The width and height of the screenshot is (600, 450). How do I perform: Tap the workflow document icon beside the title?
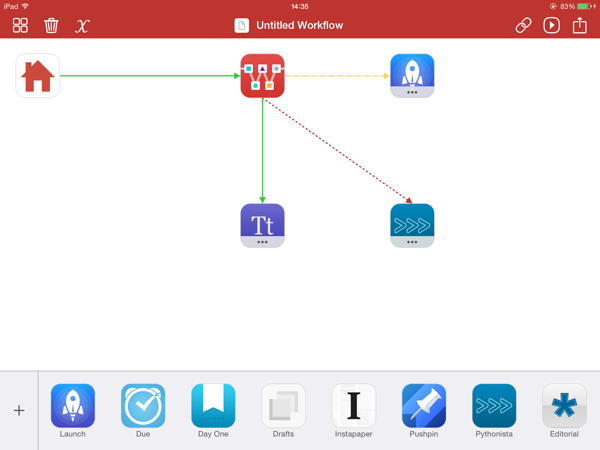click(241, 26)
